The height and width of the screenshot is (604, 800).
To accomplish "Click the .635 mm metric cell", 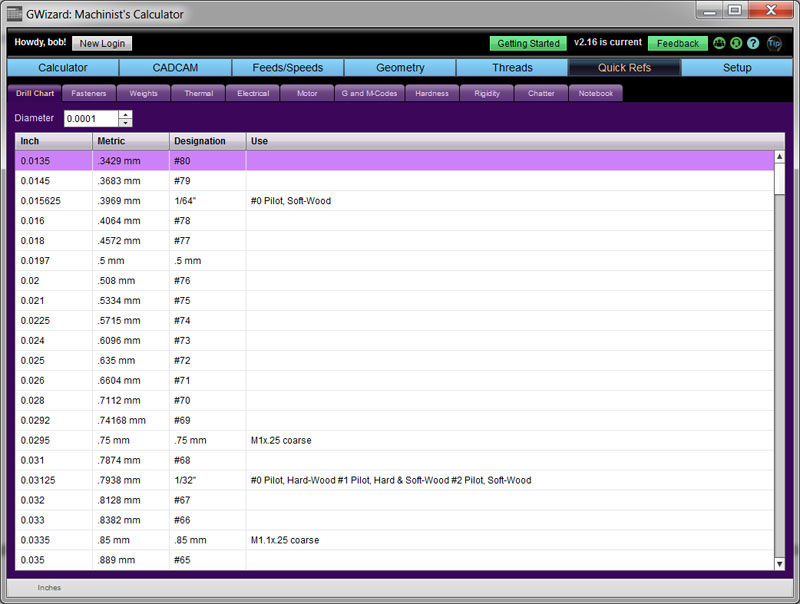I will [131, 360].
